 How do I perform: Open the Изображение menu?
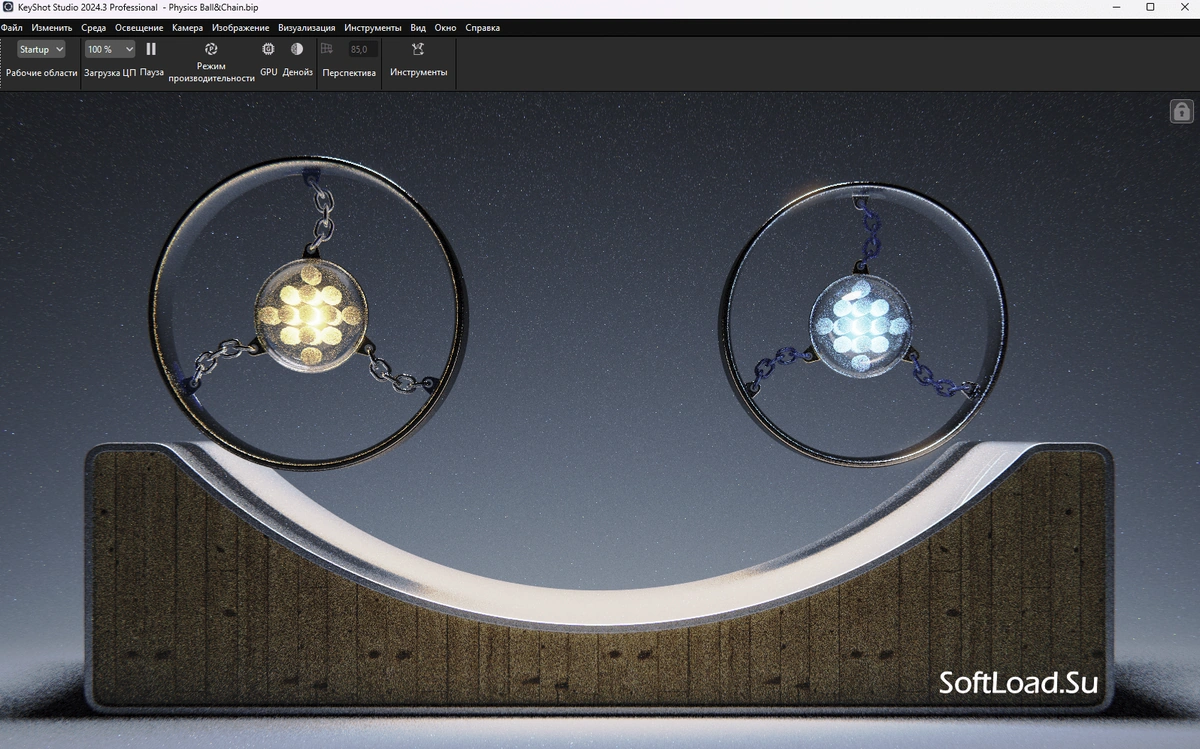[x=240, y=28]
